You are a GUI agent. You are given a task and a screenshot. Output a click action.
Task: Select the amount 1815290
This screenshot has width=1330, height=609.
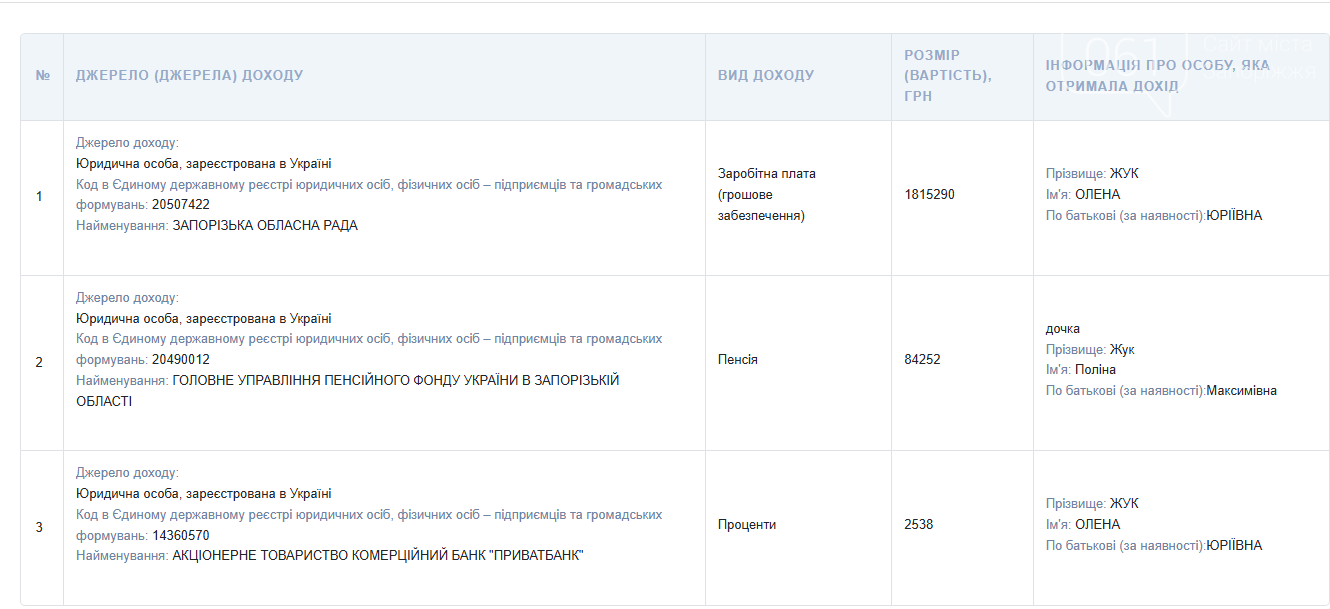pyautogui.click(x=929, y=194)
